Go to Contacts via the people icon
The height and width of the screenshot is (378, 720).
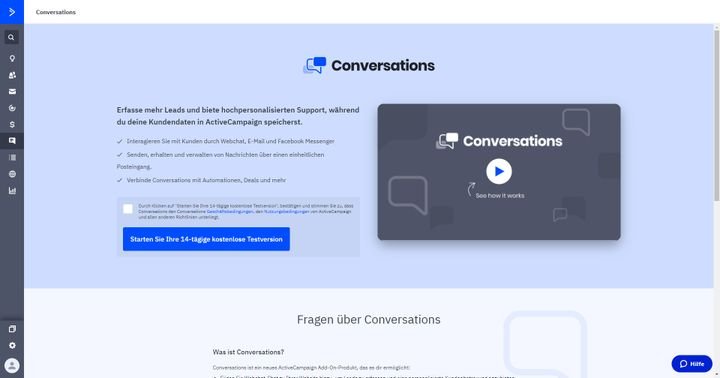[12, 75]
